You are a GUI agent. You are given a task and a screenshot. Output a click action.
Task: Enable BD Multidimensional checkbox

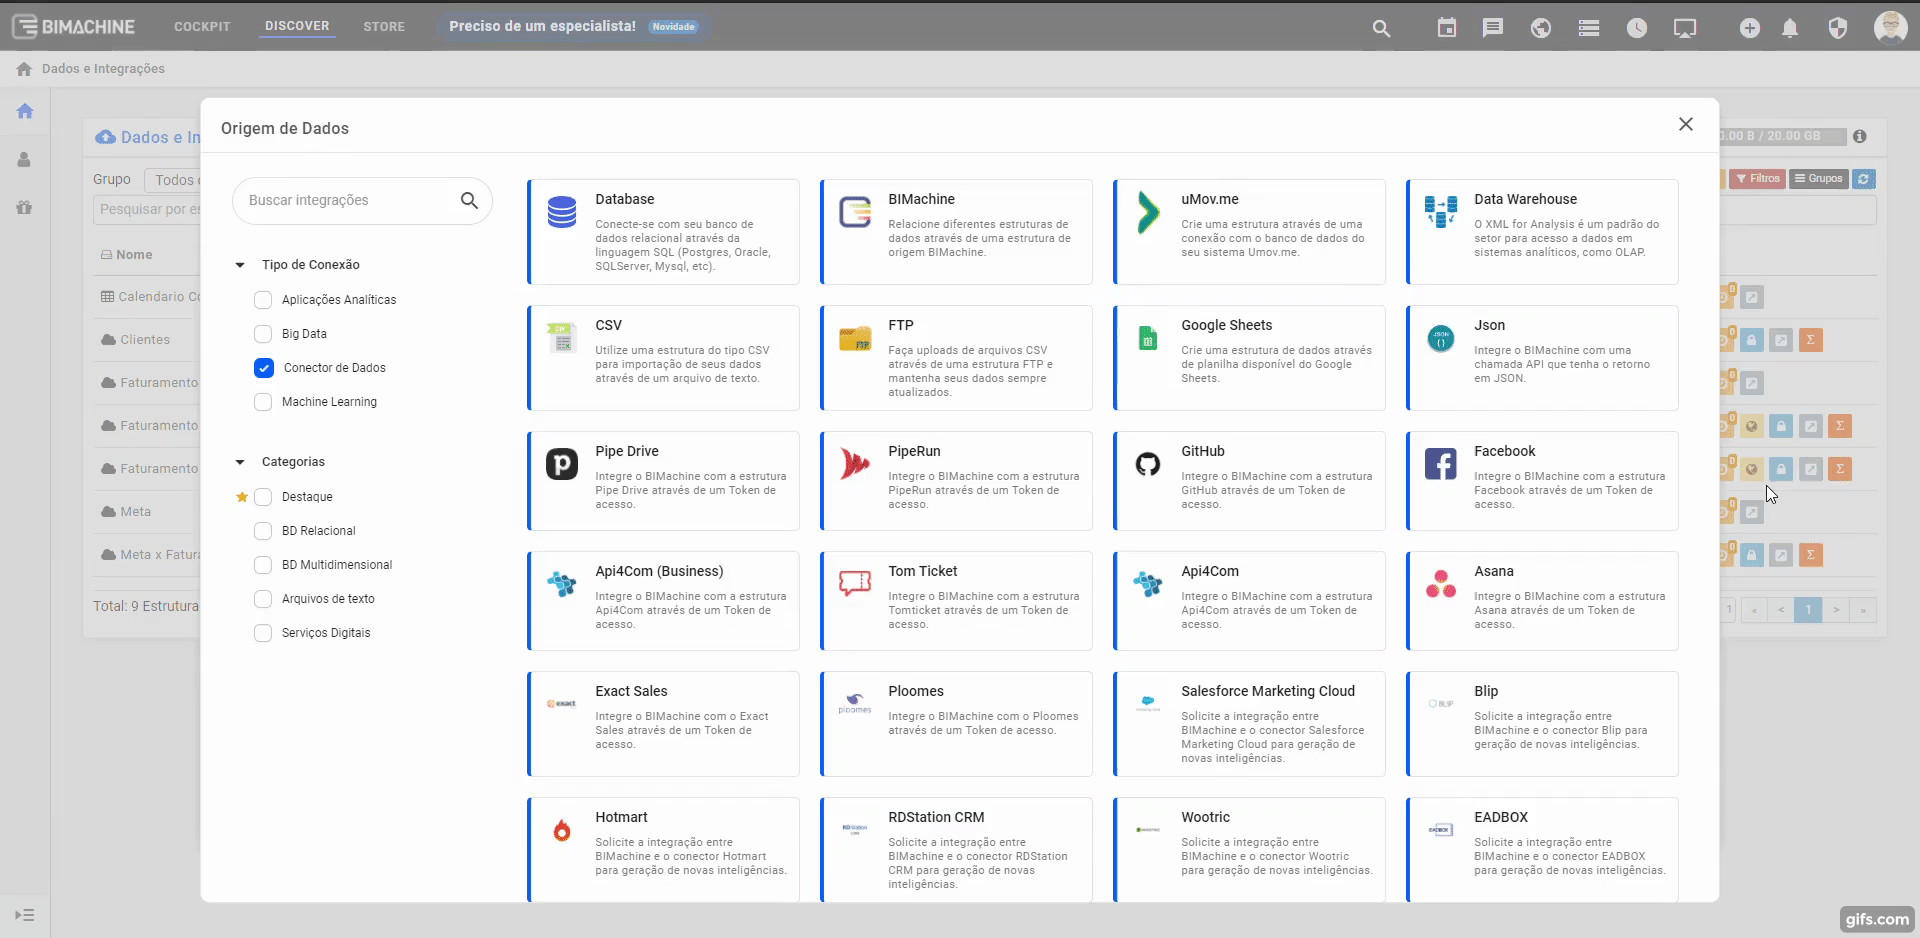263,565
